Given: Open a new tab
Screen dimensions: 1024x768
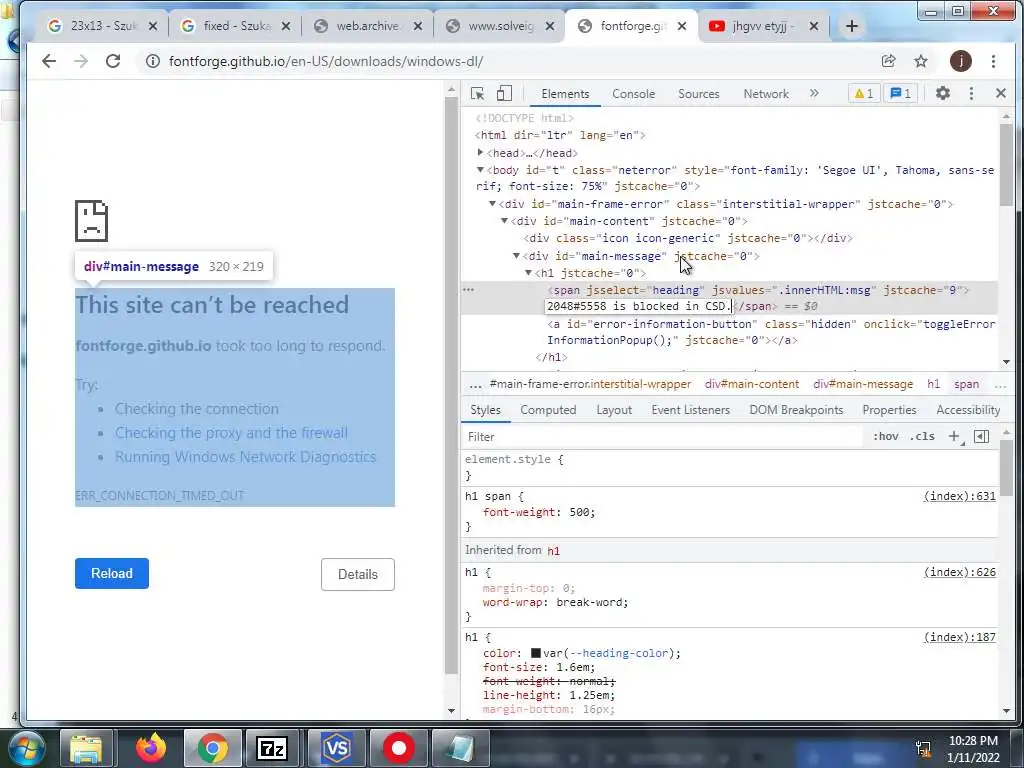Looking at the screenshot, I should click(852, 26).
